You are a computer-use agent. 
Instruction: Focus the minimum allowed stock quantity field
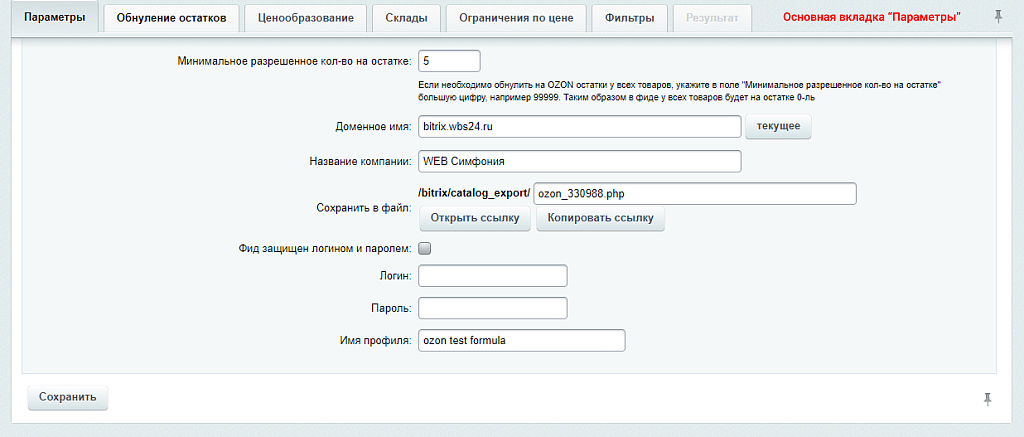[449, 61]
